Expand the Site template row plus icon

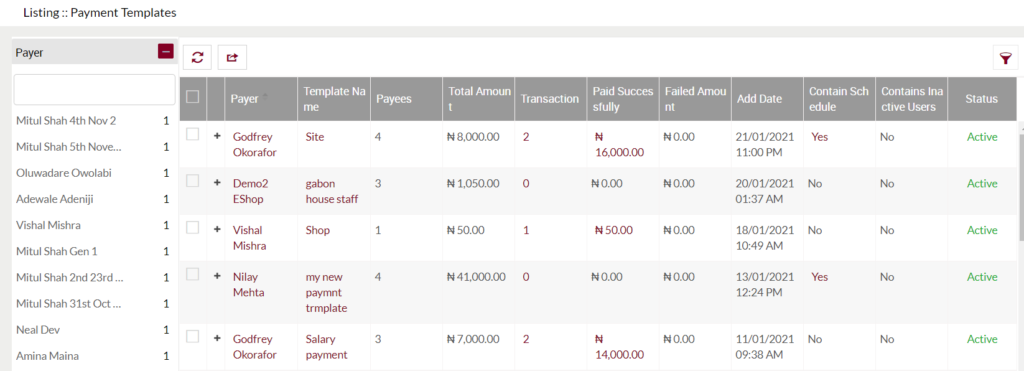tap(217, 136)
